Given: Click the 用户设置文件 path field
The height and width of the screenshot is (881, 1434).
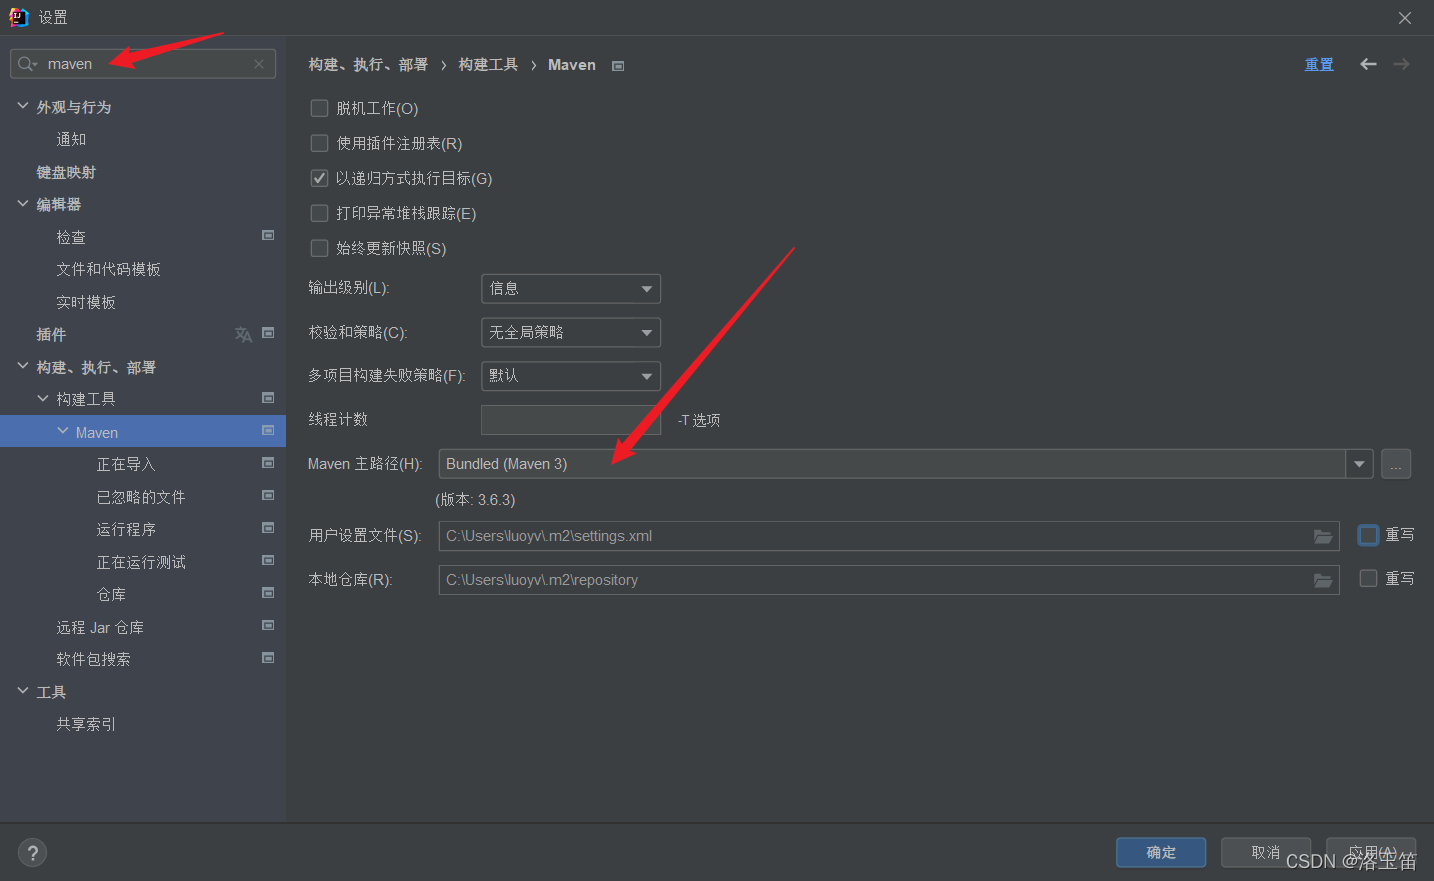Looking at the screenshot, I should point(889,536).
